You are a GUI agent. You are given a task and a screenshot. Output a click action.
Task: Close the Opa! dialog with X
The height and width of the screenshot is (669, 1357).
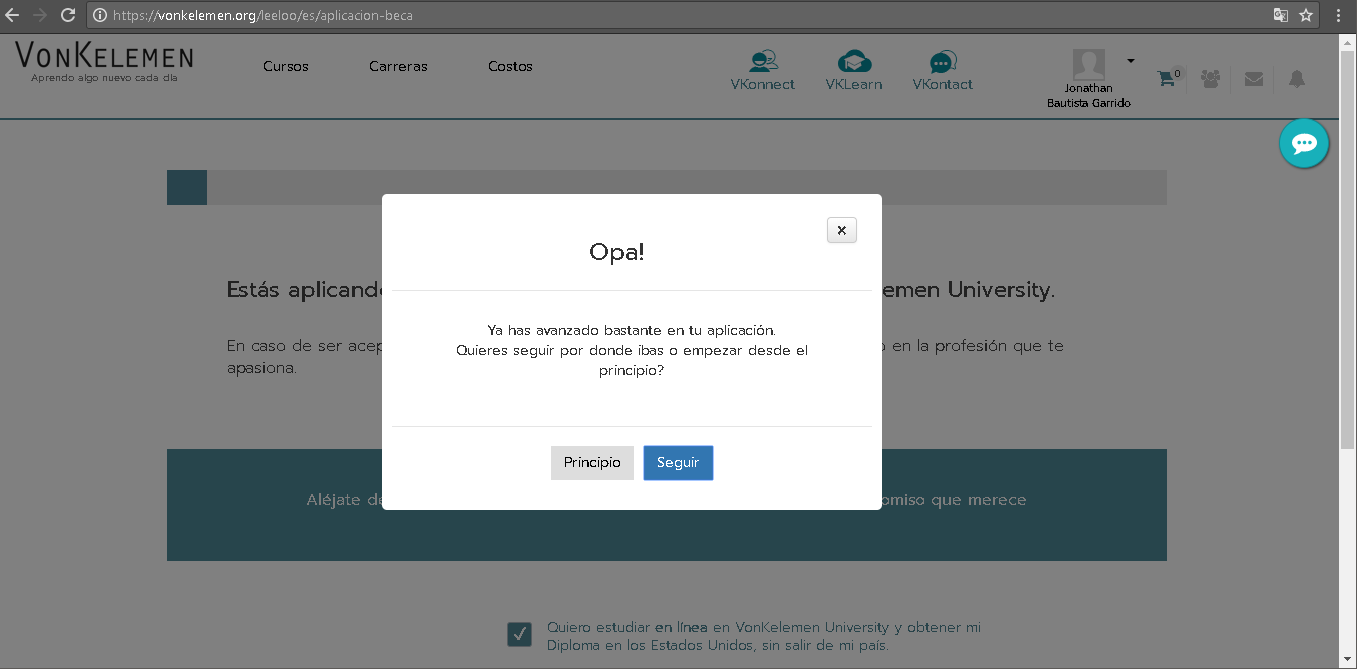[x=841, y=231]
